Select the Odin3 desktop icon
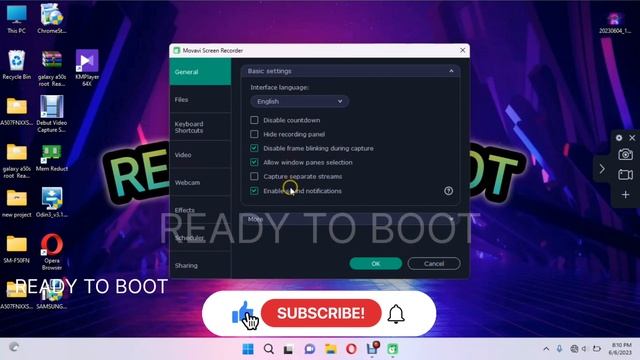 (51, 203)
